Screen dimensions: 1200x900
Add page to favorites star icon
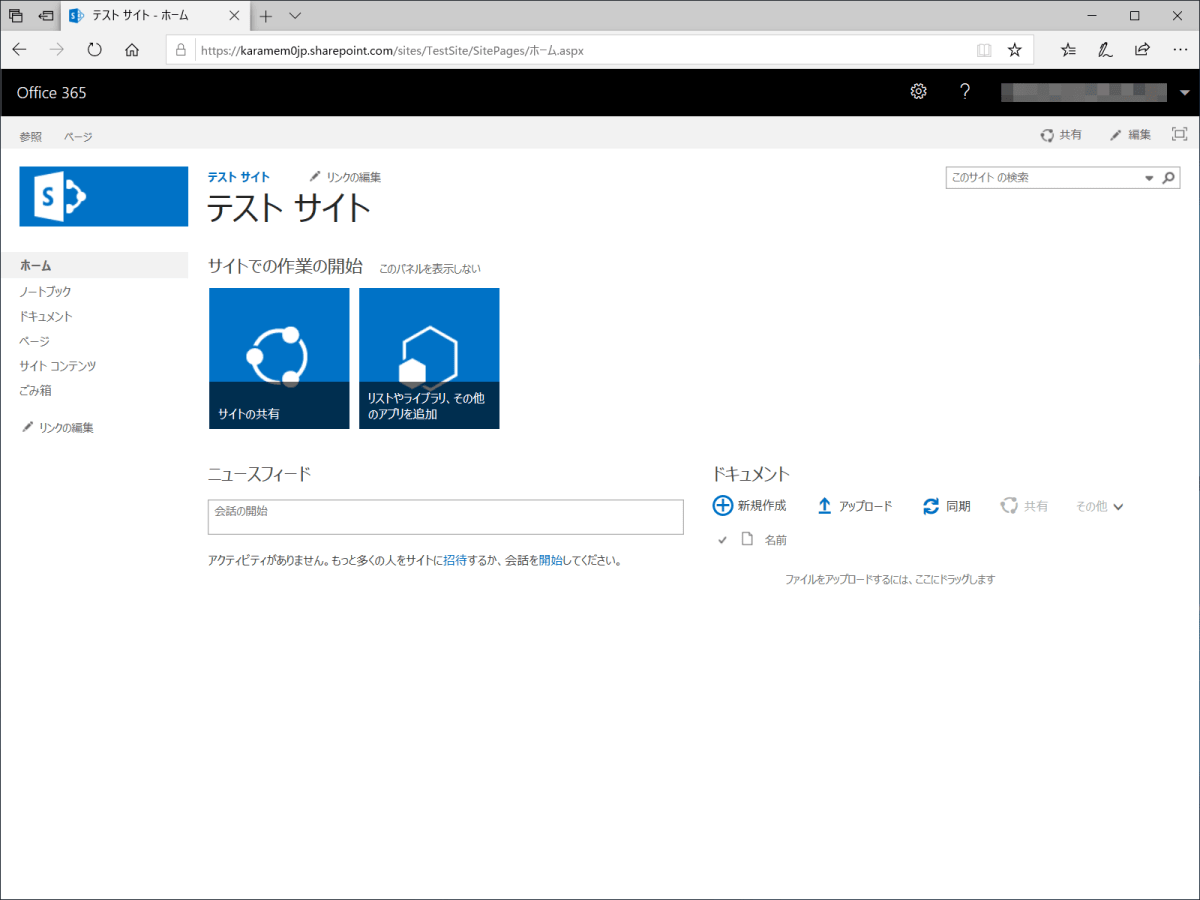pos(1014,50)
